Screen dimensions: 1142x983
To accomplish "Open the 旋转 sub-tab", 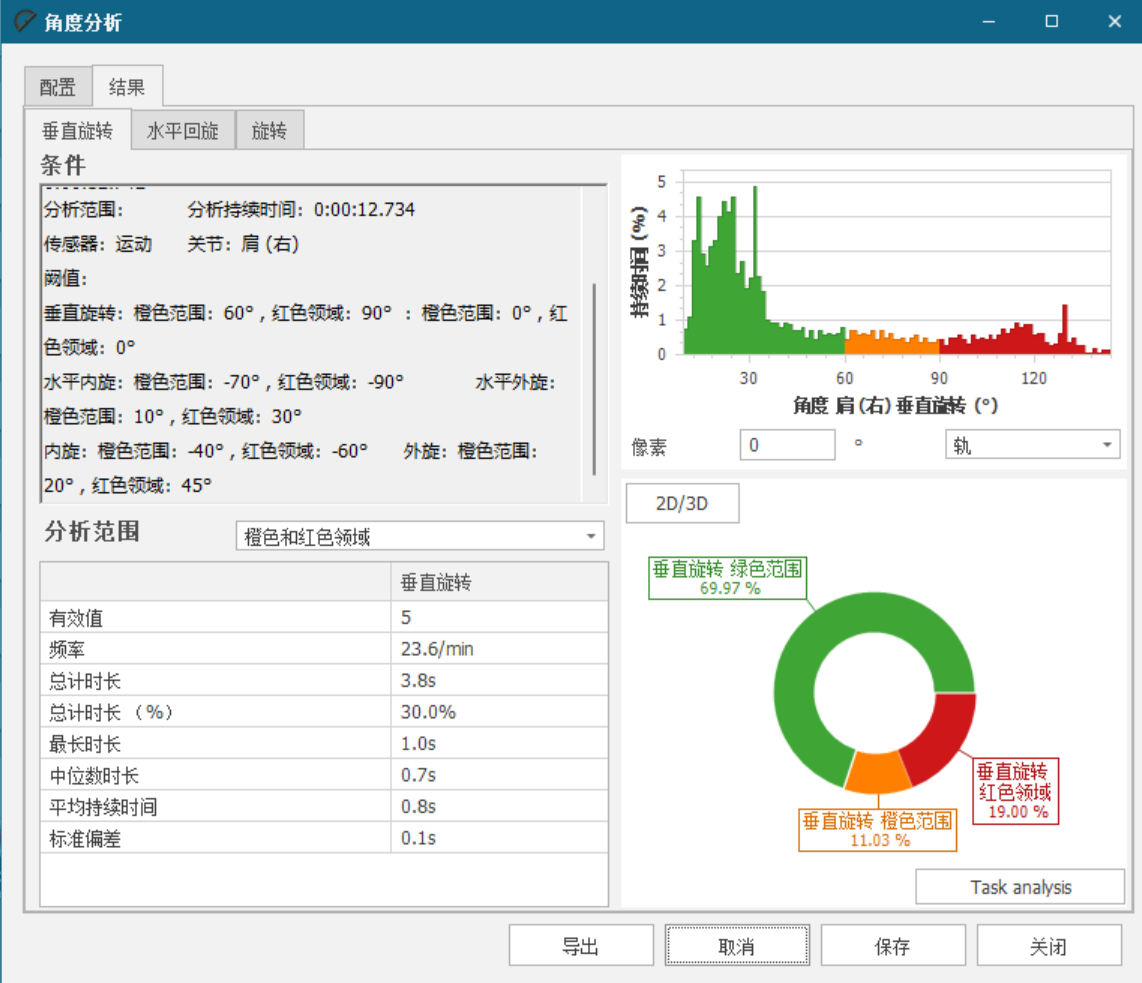I will coord(269,131).
